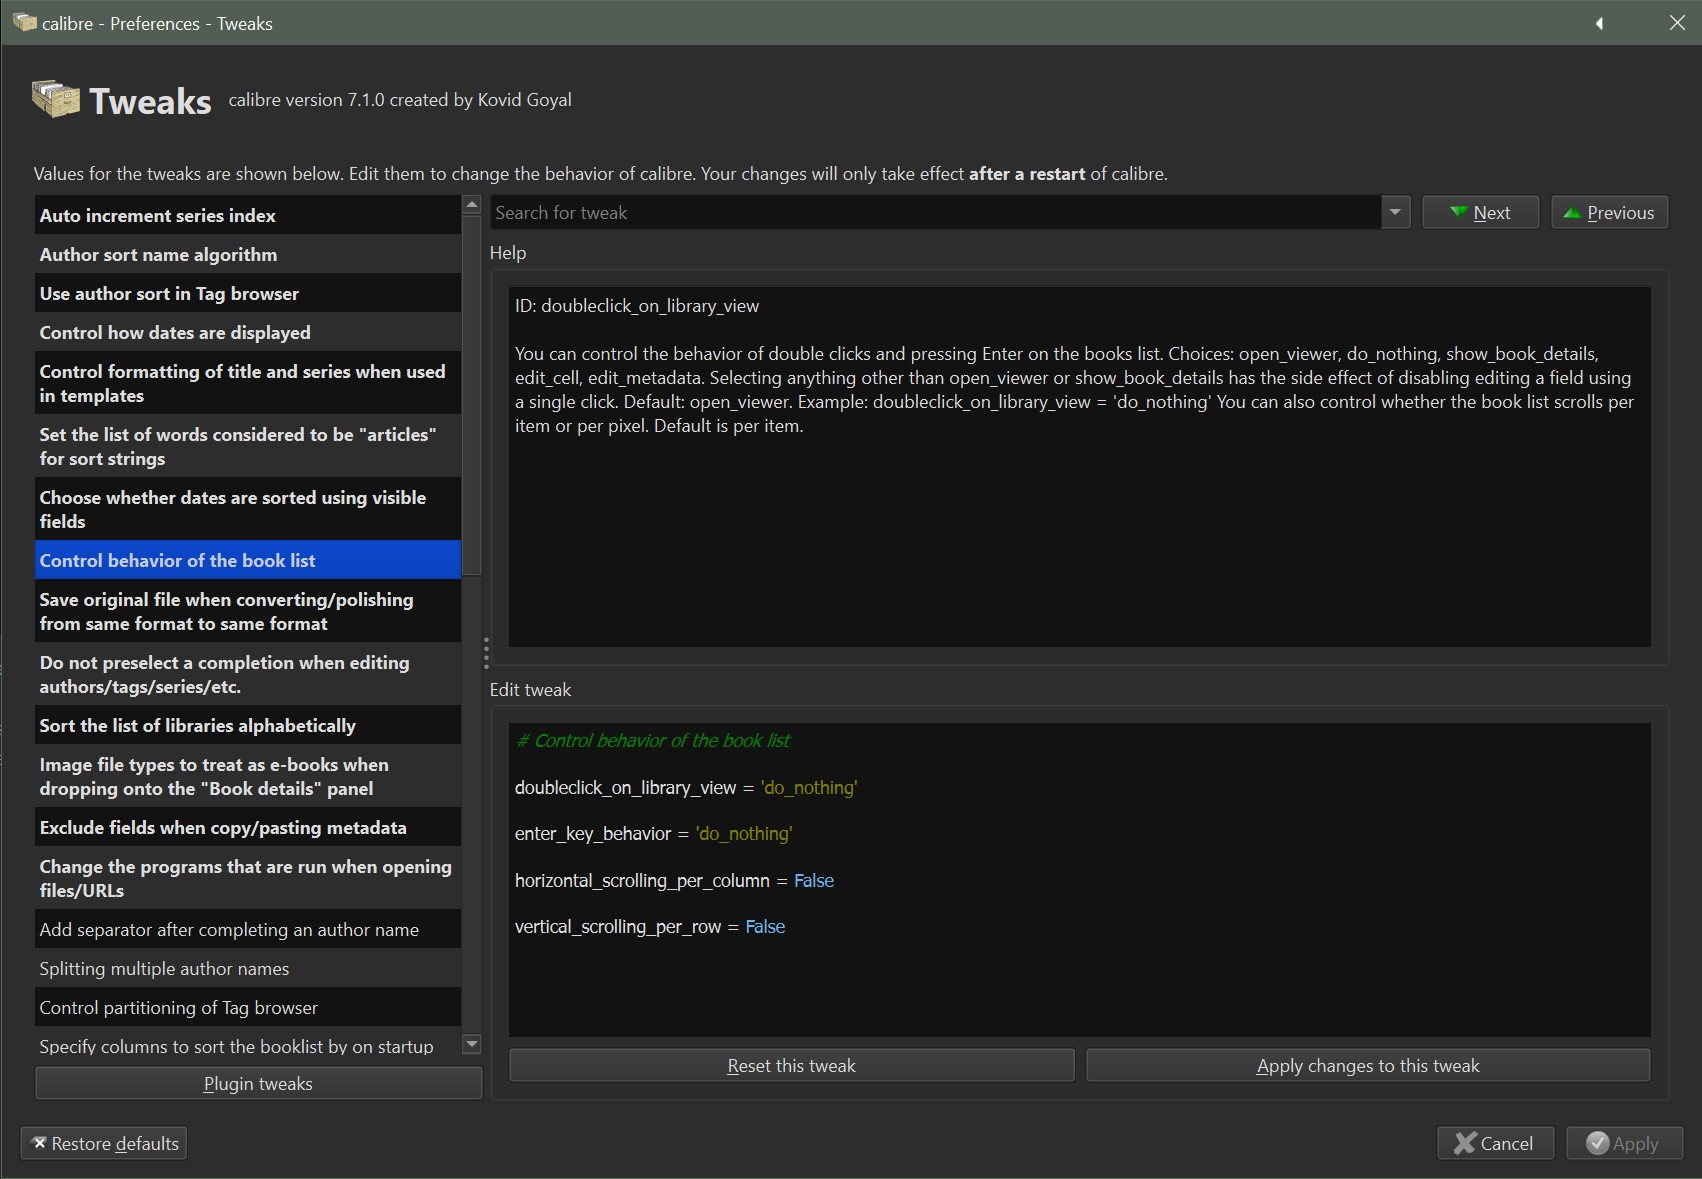Screen dimensions: 1702x1179
Task: Click the comment line in tweak editor
Action: tap(653, 740)
